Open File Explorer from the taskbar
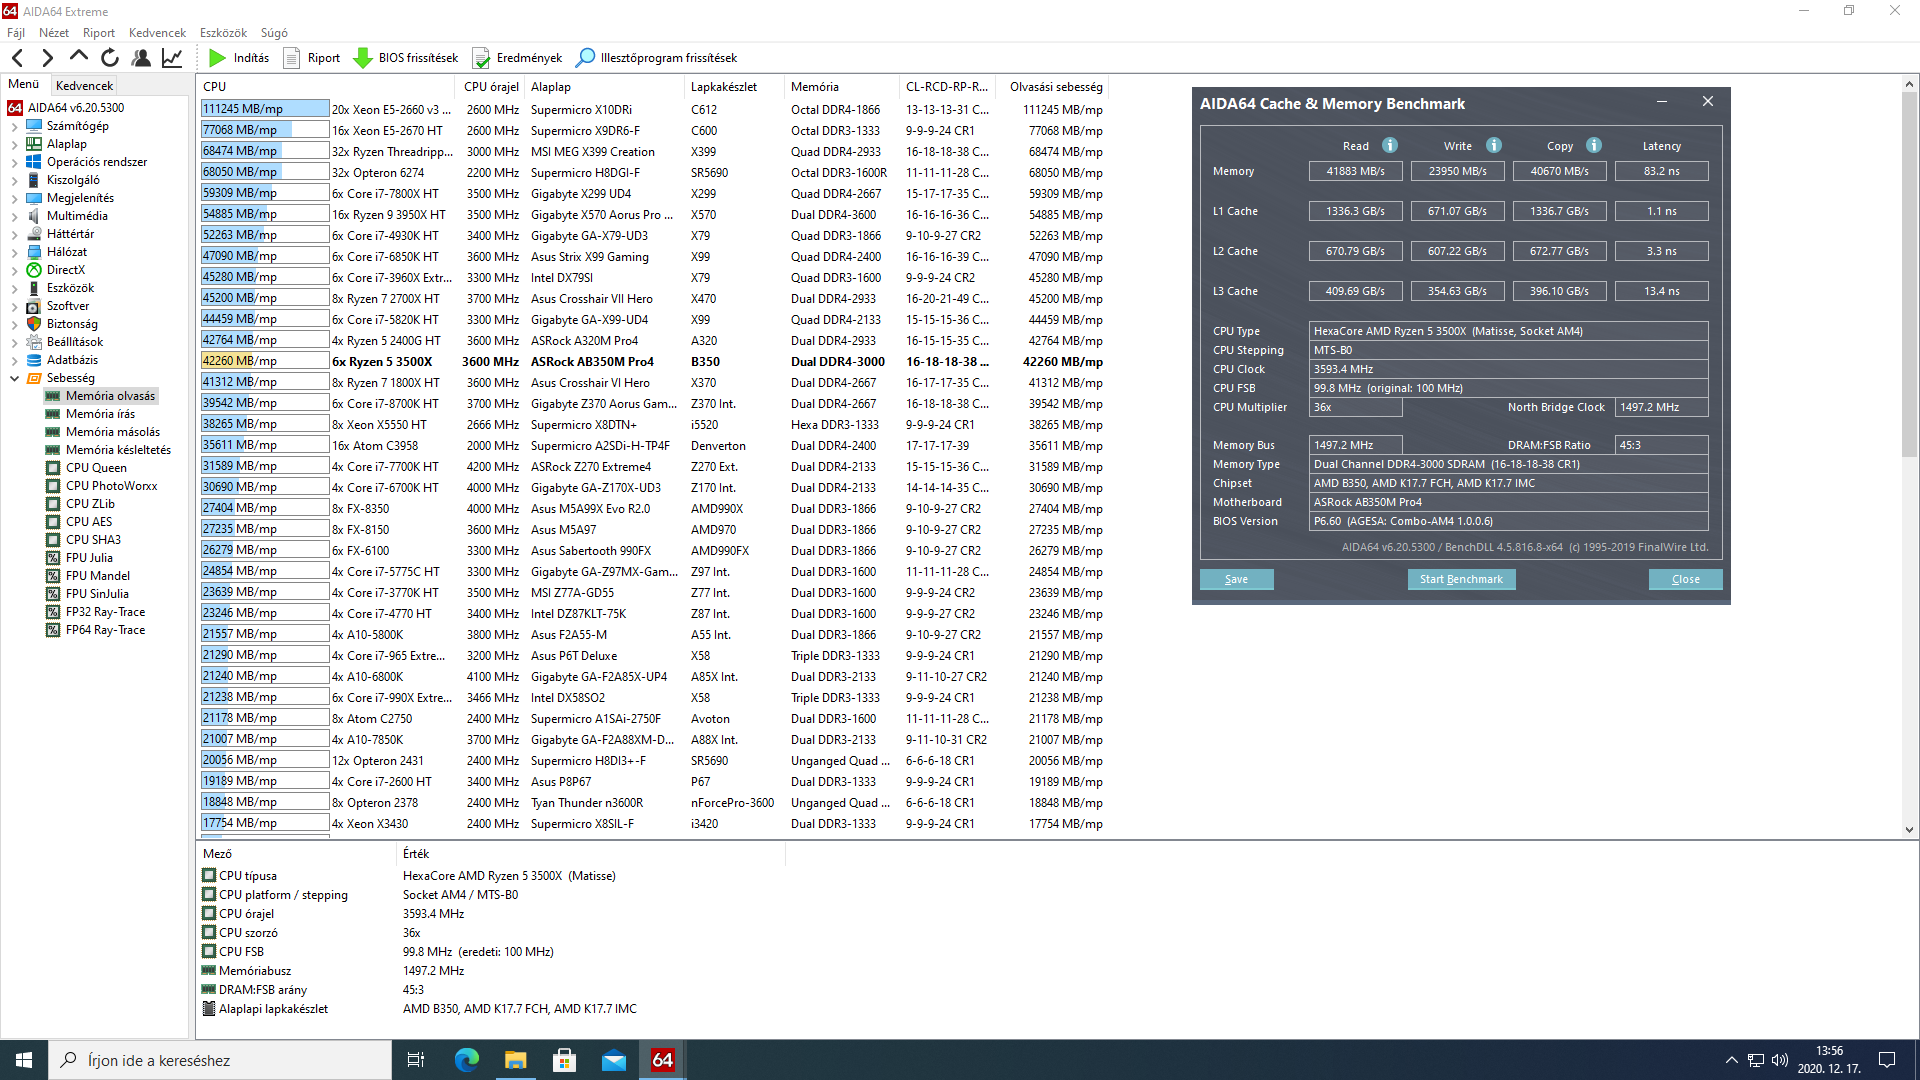 click(516, 1060)
